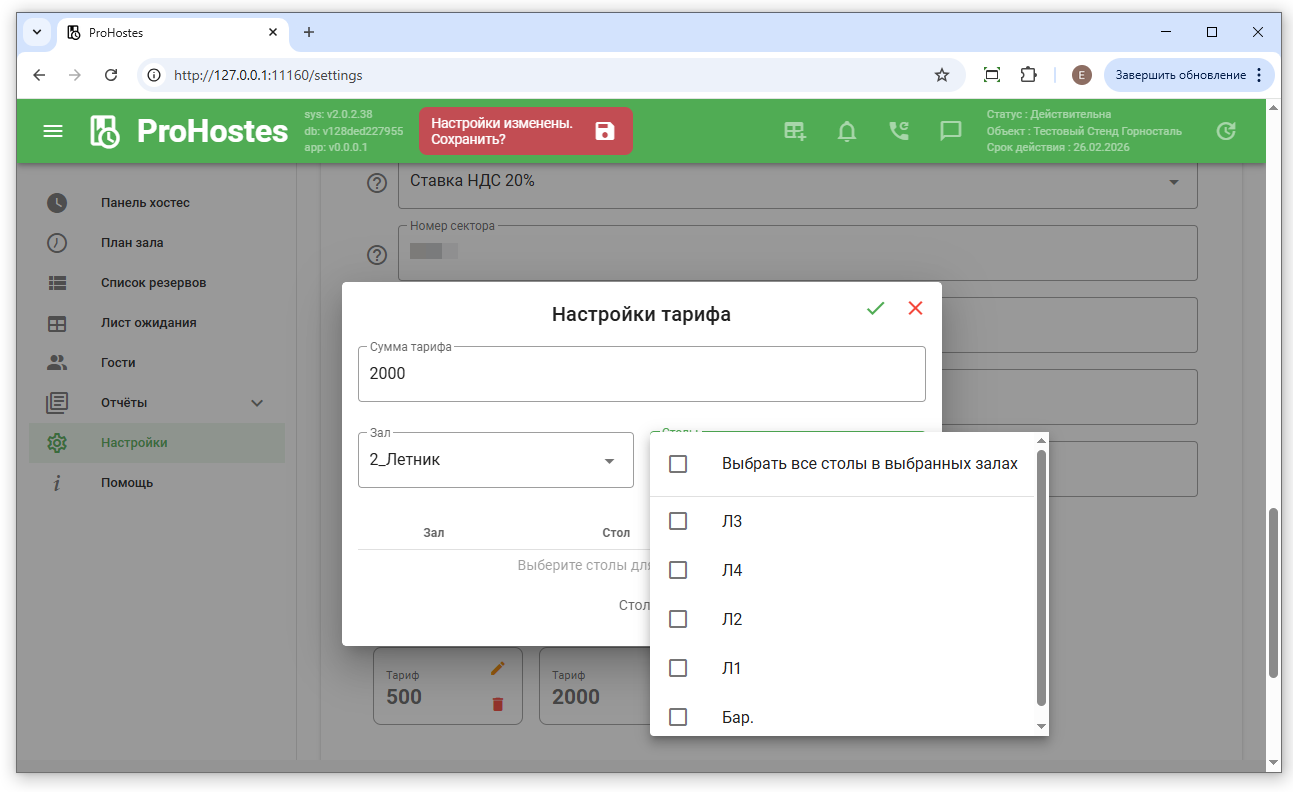Screen dimensions: 1293x792
Task: Delete the 500 tariff with trash icon
Action: 498,704
